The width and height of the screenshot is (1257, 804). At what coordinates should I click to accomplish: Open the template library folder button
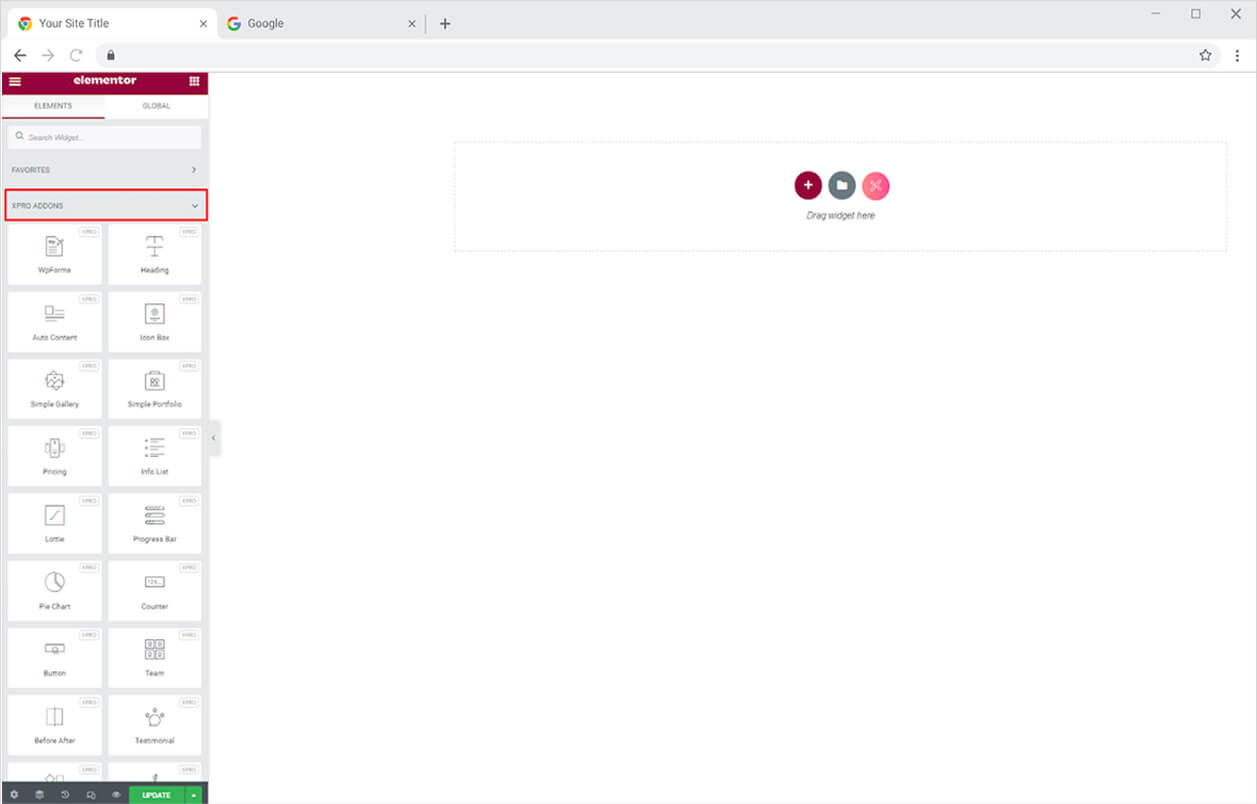[x=842, y=185]
